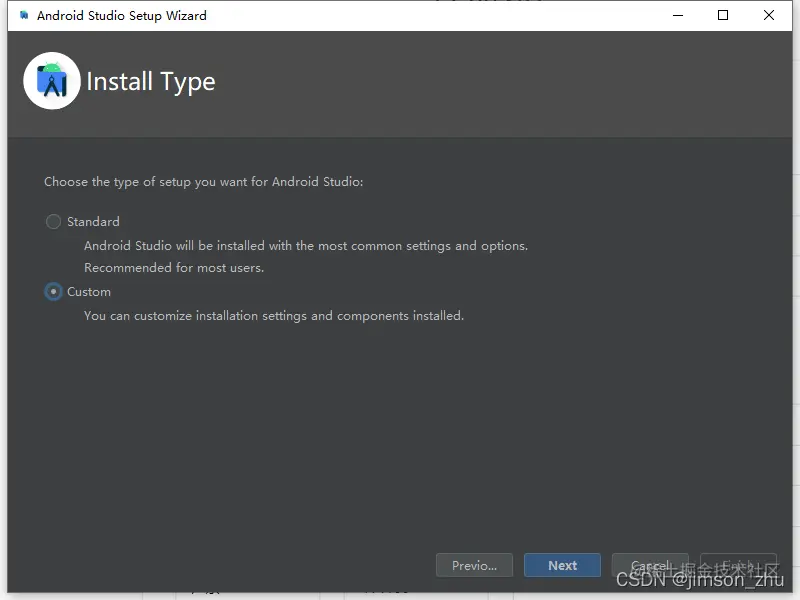
Task: Click the Android Studio logo in header
Action: (x=52, y=81)
